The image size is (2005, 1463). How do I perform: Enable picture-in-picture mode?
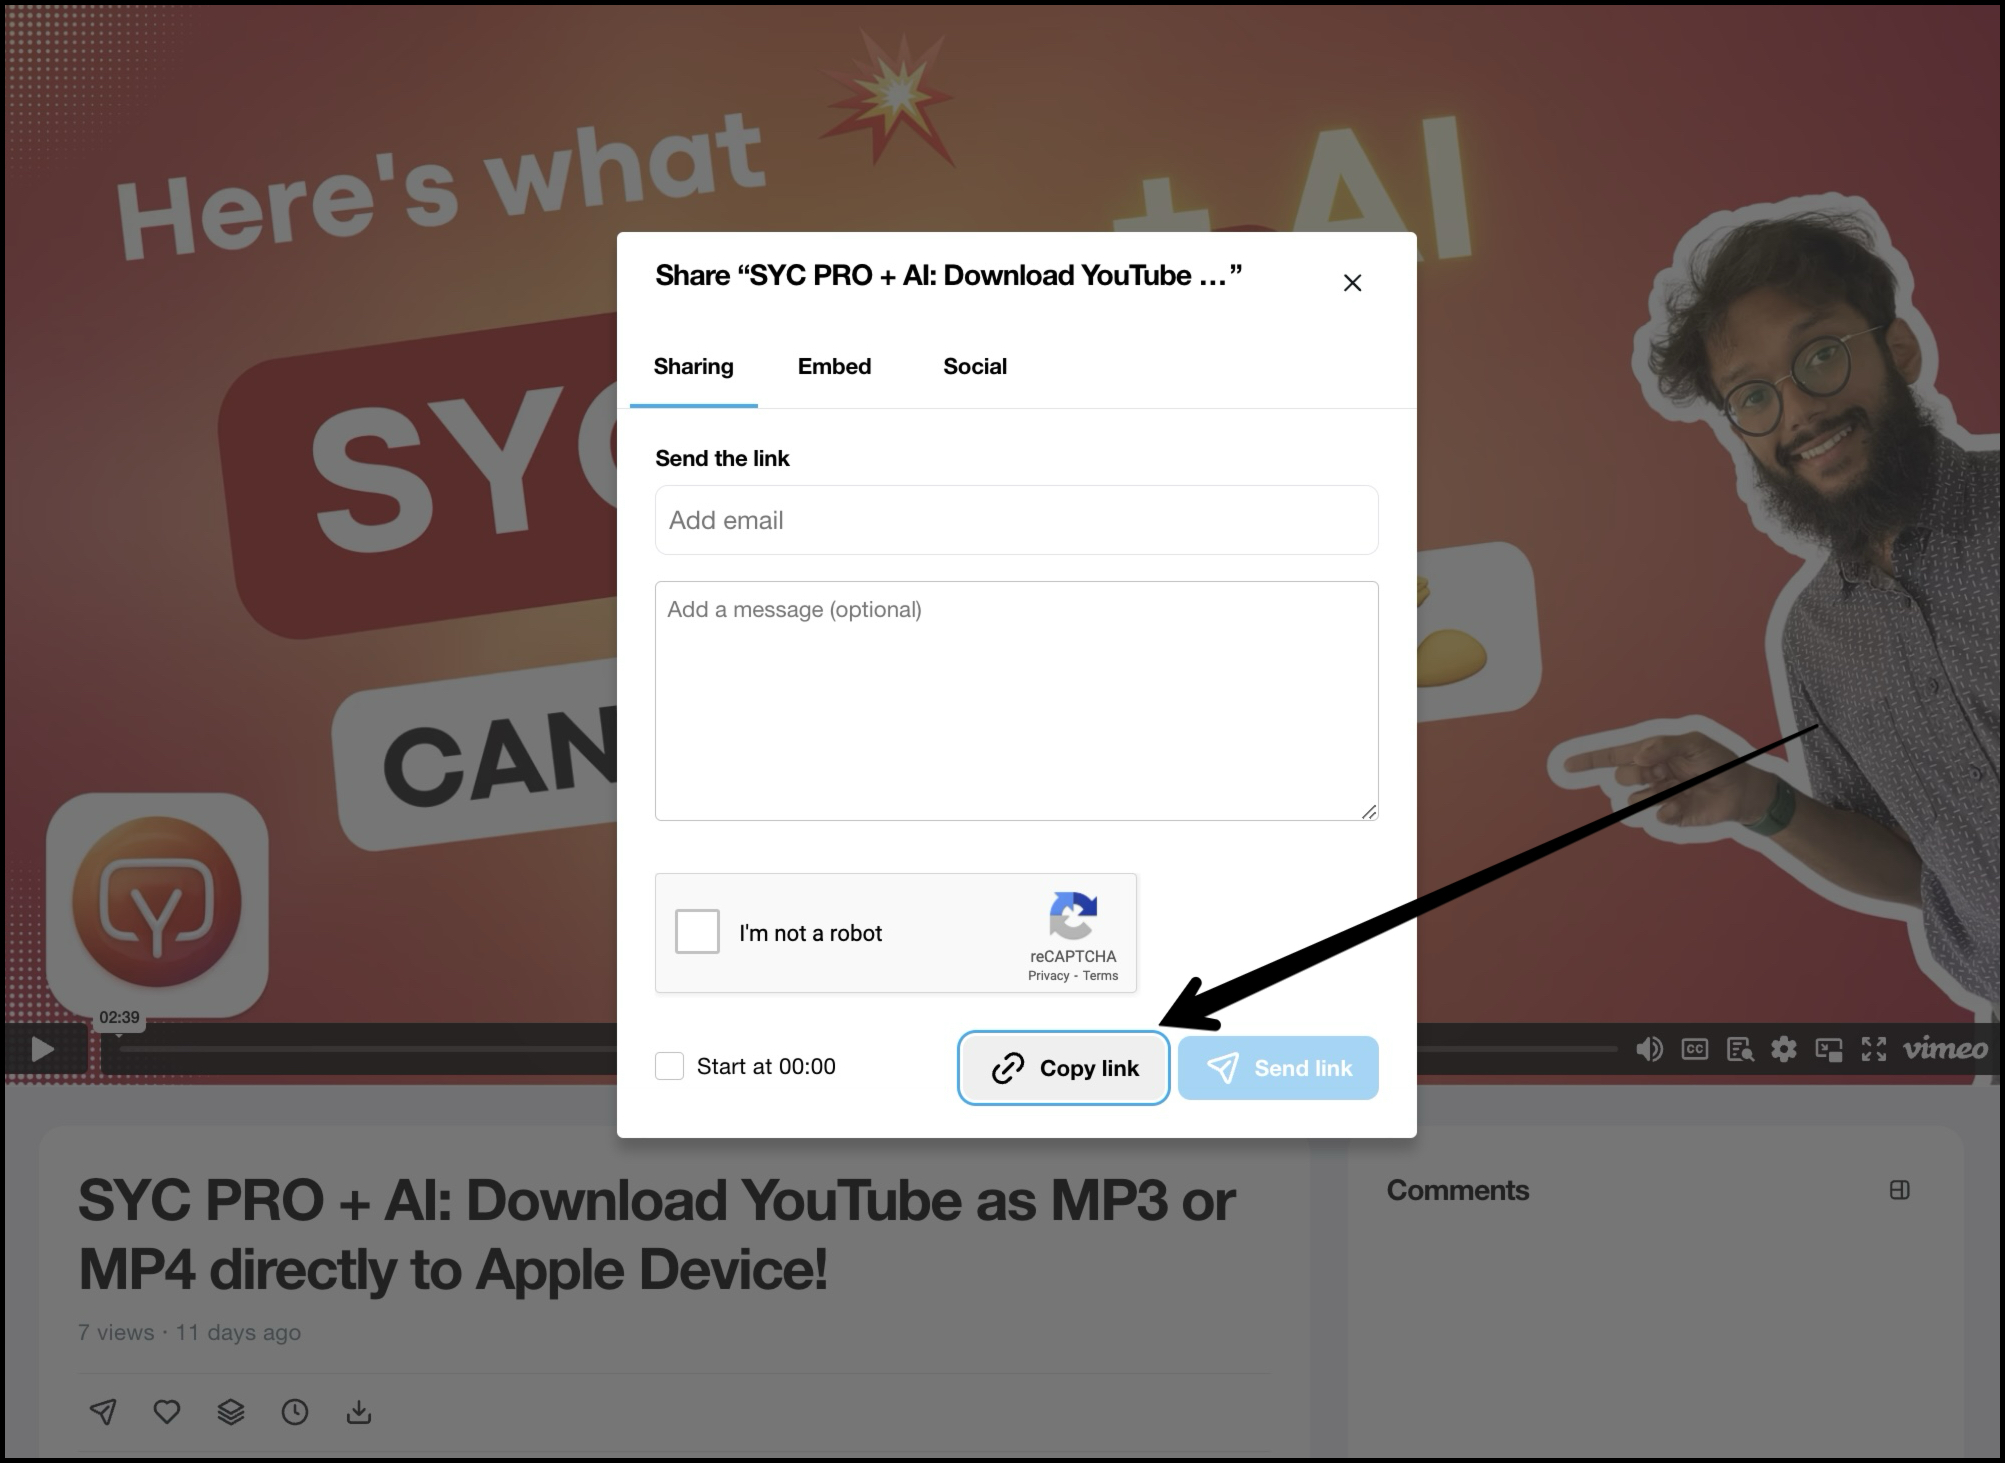click(1829, 1049)
